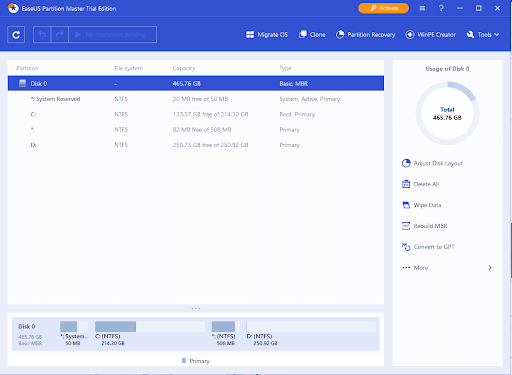Image resolution: width=512 pixels, height=375 pixels.
Task: Click the System, Active, Primary type cell
Action: click(x=310, y=99)
